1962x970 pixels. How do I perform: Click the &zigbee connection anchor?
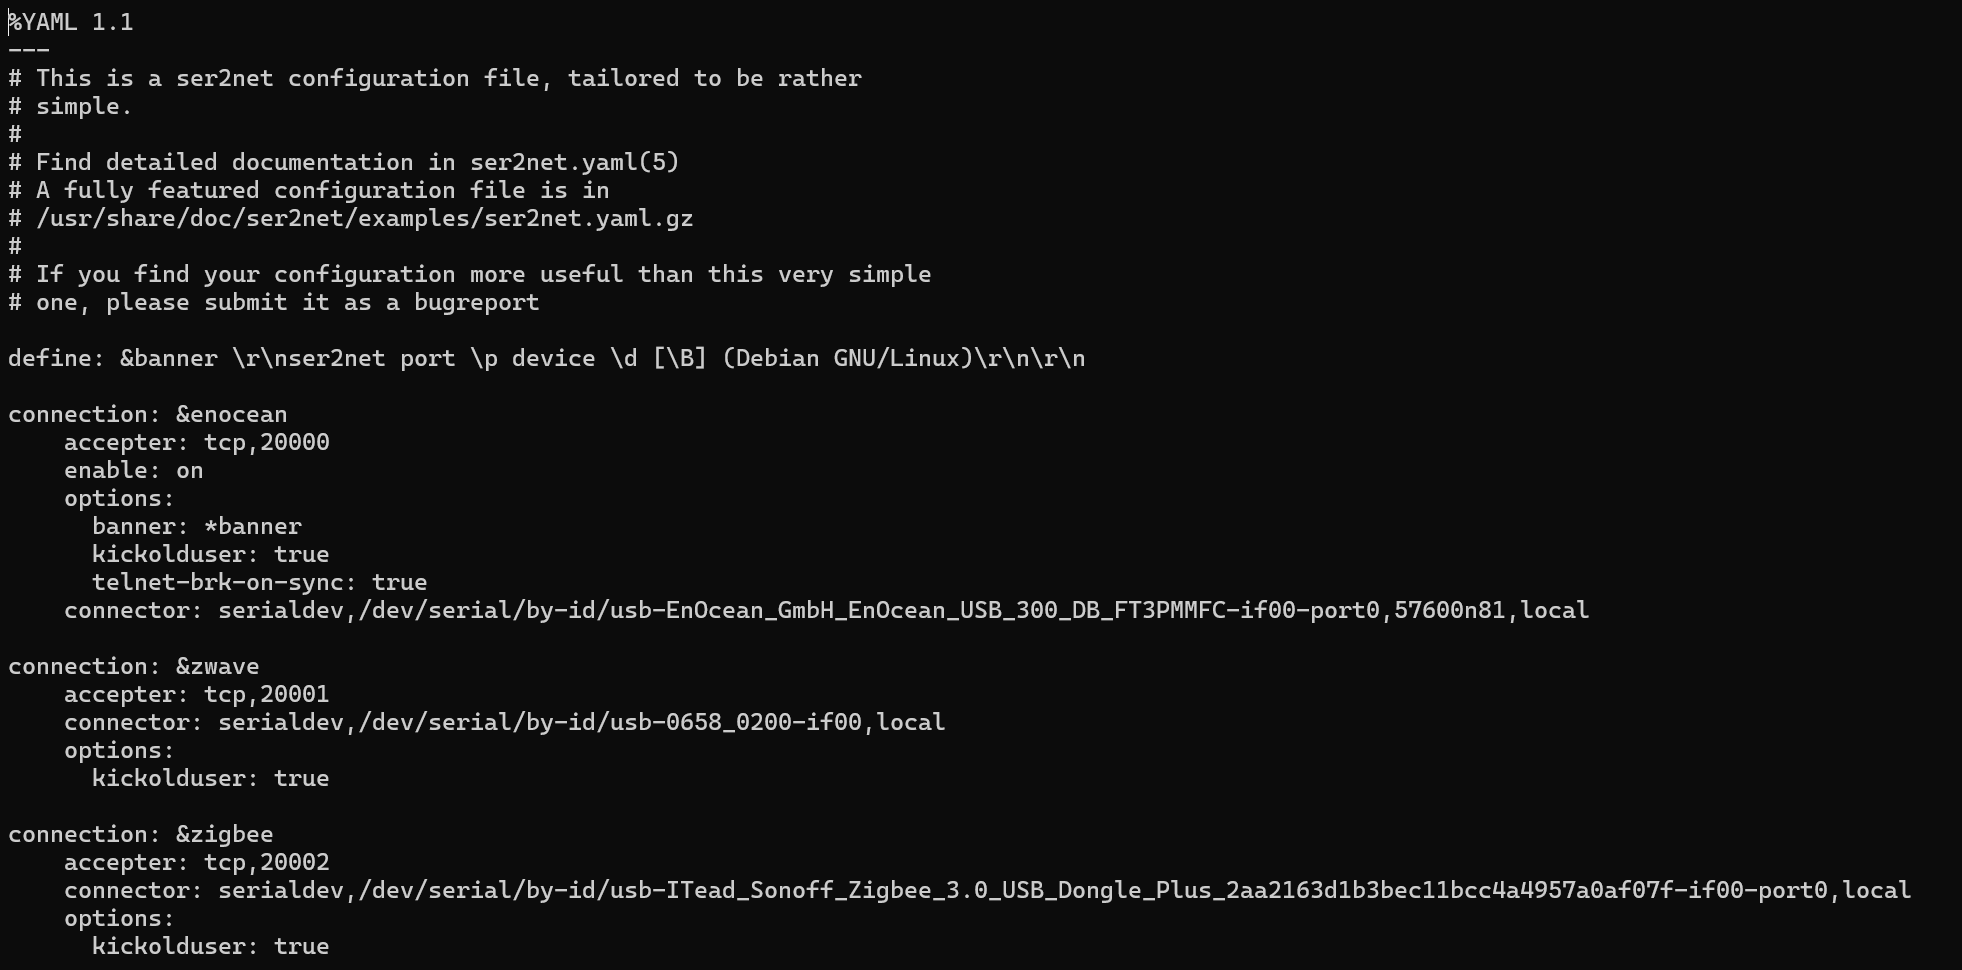click(x=224, y=834)
